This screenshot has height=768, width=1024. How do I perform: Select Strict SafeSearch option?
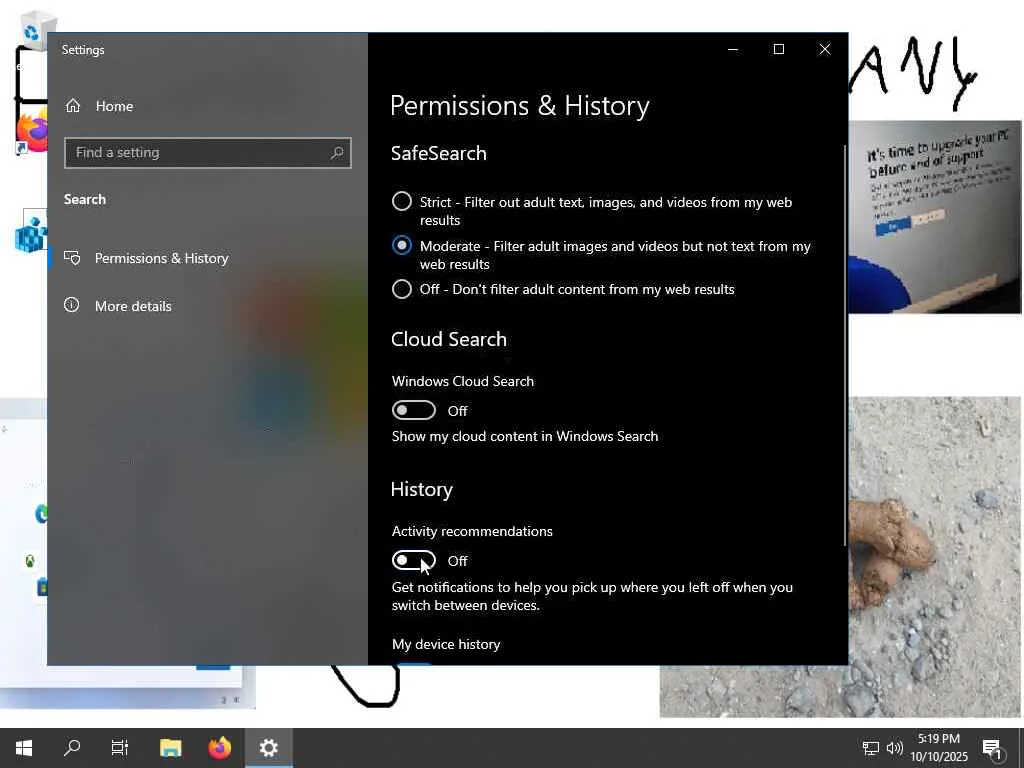coord(402,201)
